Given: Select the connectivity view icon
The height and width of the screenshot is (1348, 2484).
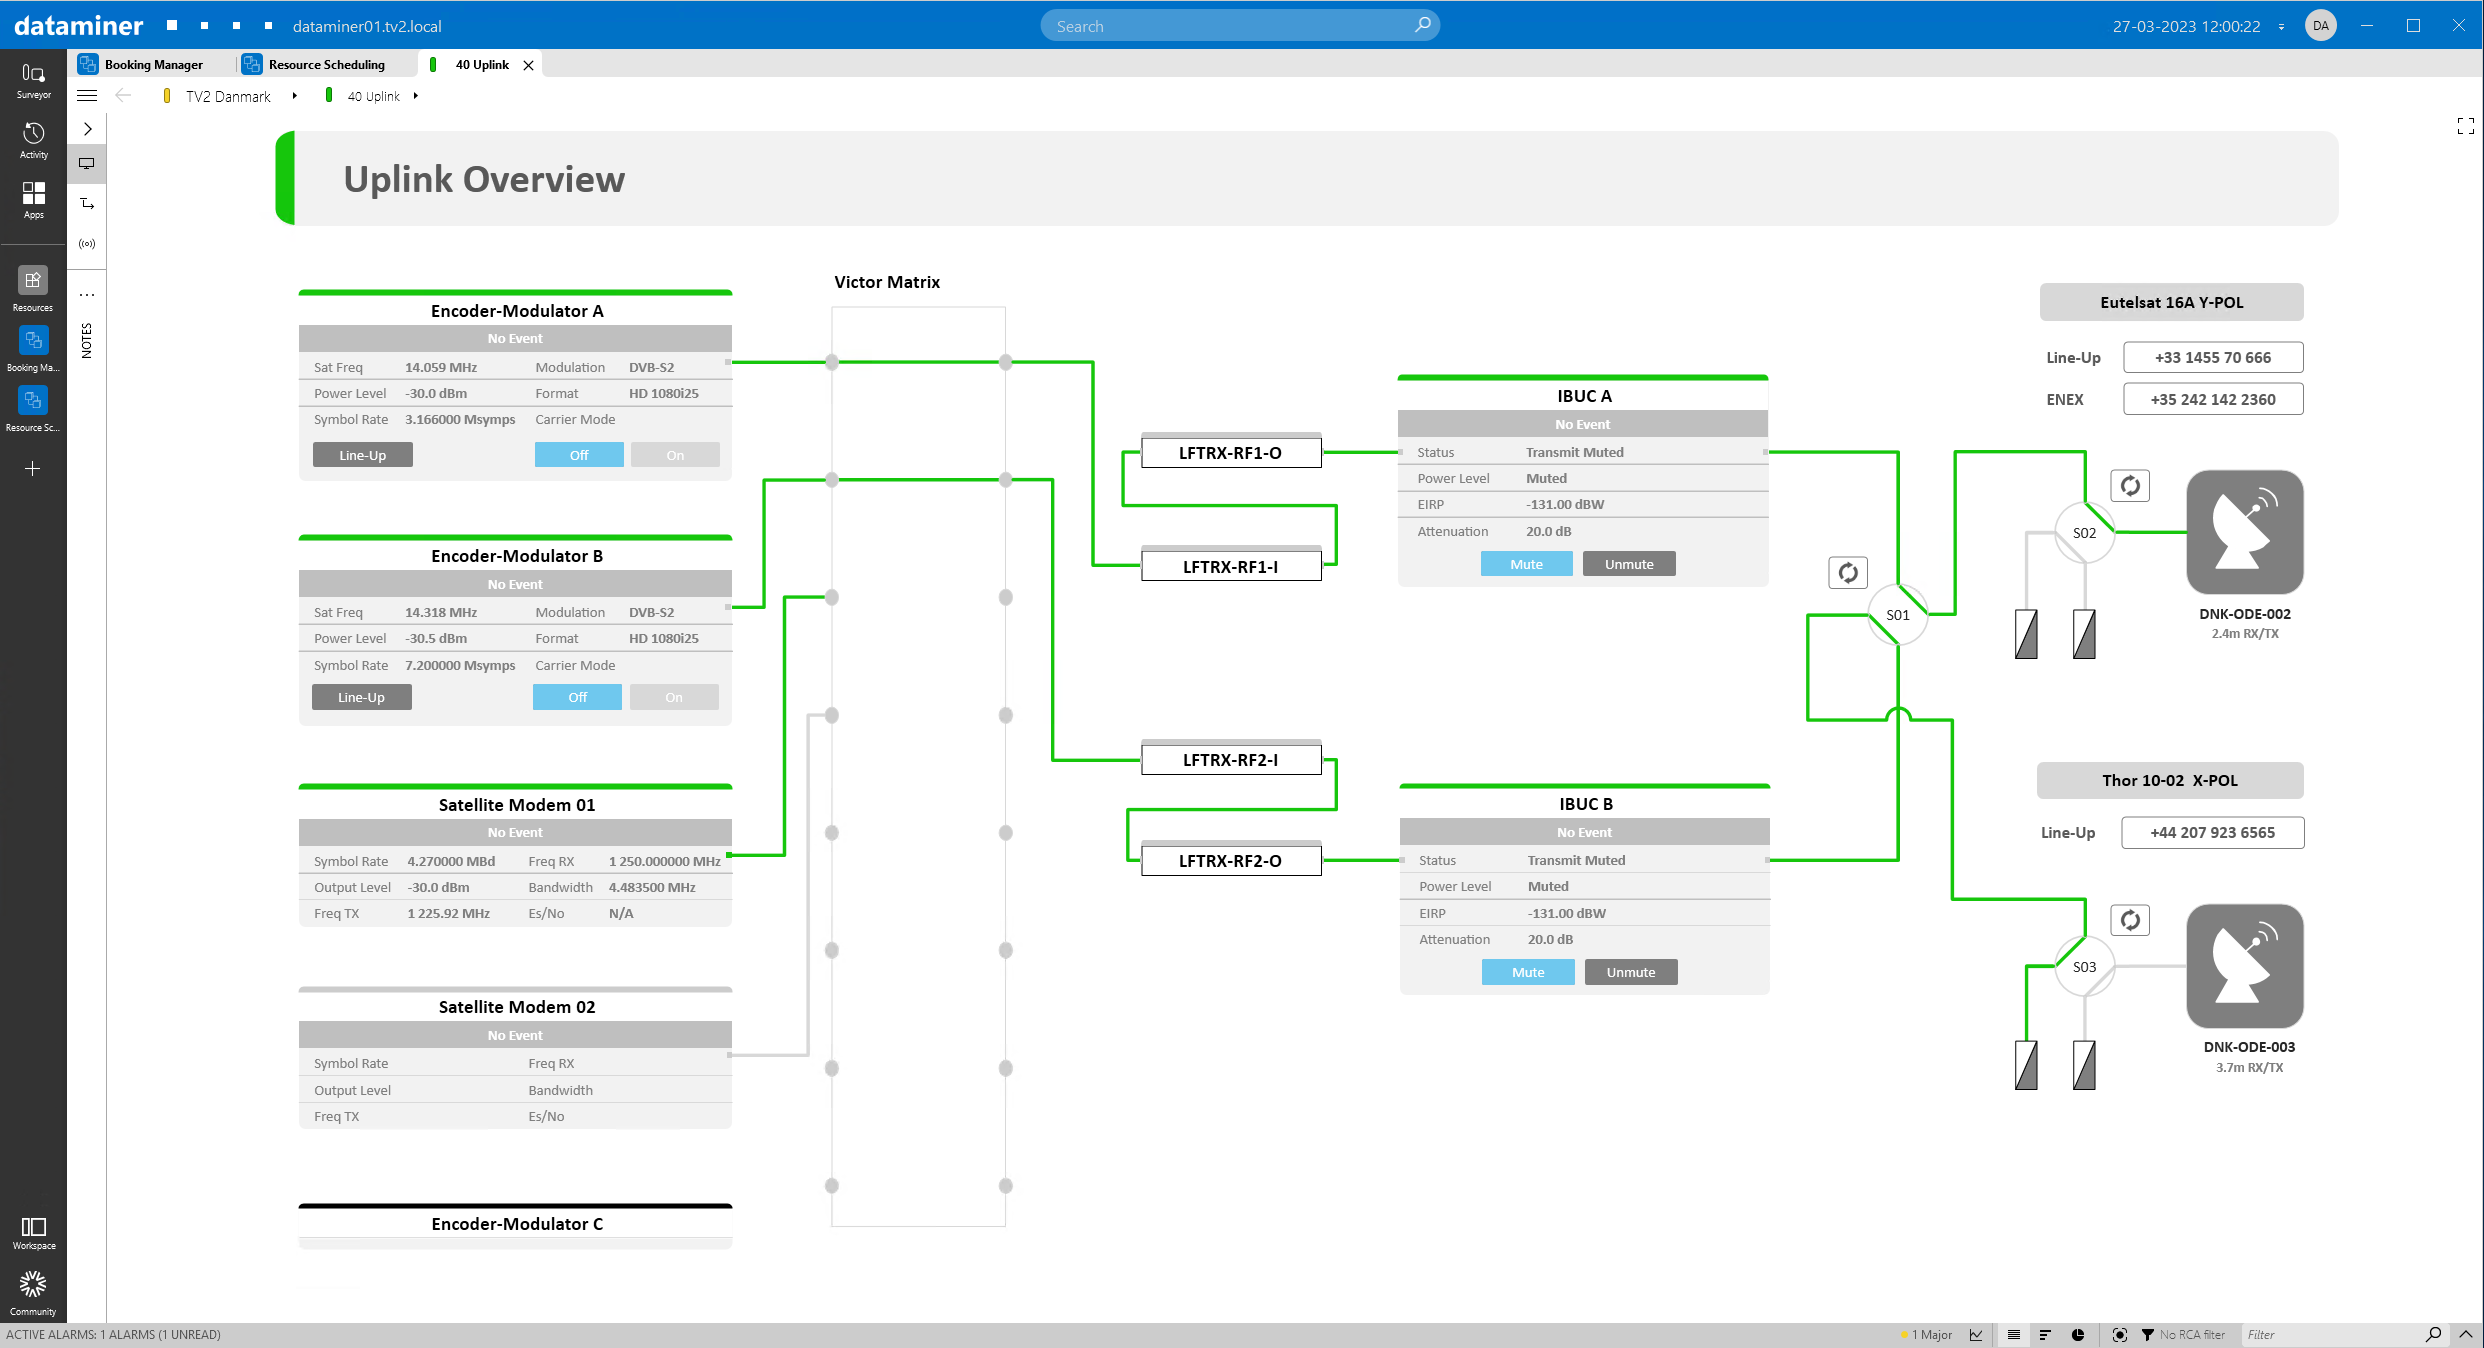Looking at the screenshot, I should coord(87,204).
